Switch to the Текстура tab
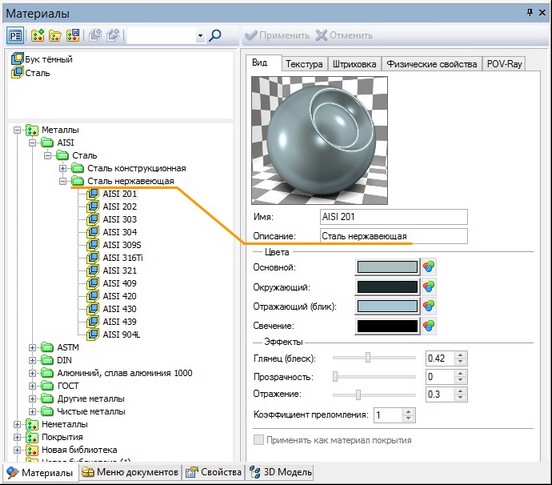 304,64
